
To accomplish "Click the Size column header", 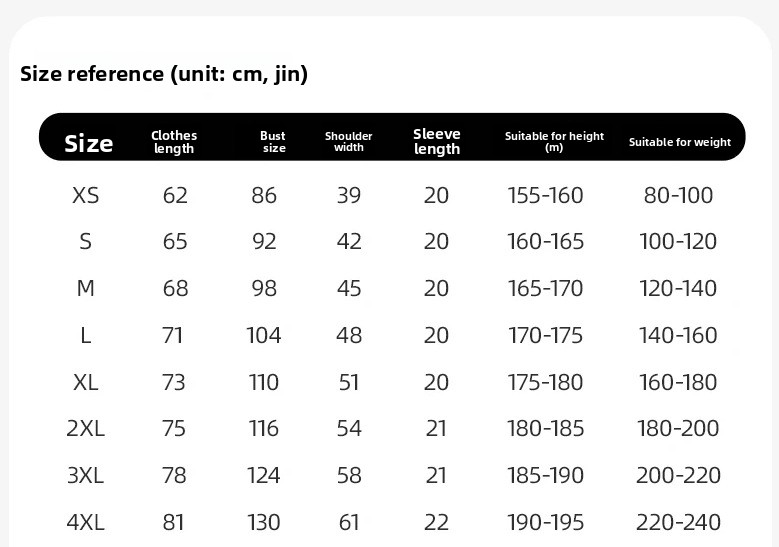I will (x=89, y=143).
